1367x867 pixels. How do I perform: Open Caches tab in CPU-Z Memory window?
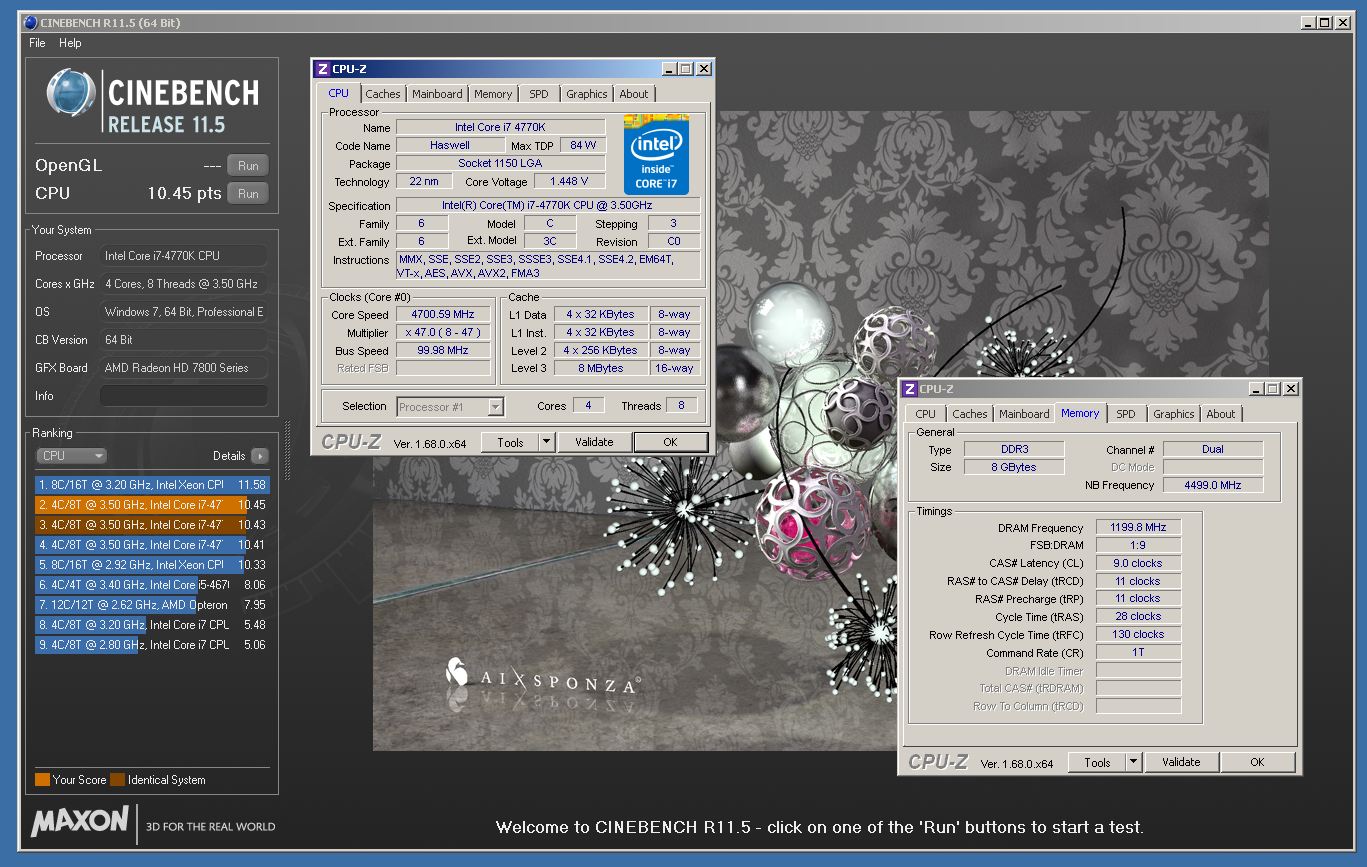pos(969,414)
